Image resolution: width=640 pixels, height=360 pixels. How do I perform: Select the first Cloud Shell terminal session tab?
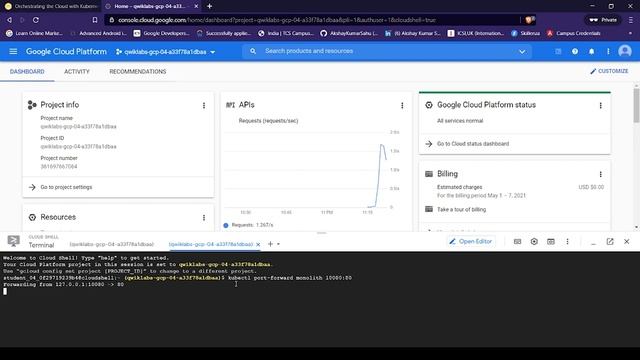point(111,244)
